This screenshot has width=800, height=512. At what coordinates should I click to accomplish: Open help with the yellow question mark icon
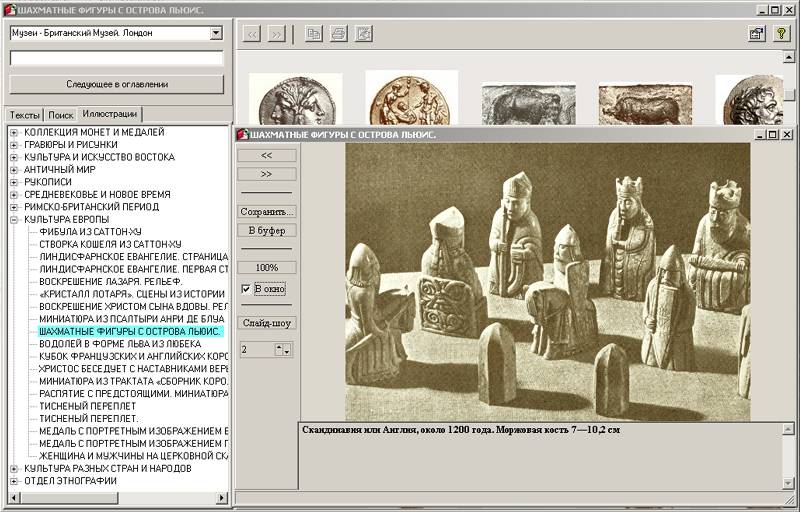point(782,34)
